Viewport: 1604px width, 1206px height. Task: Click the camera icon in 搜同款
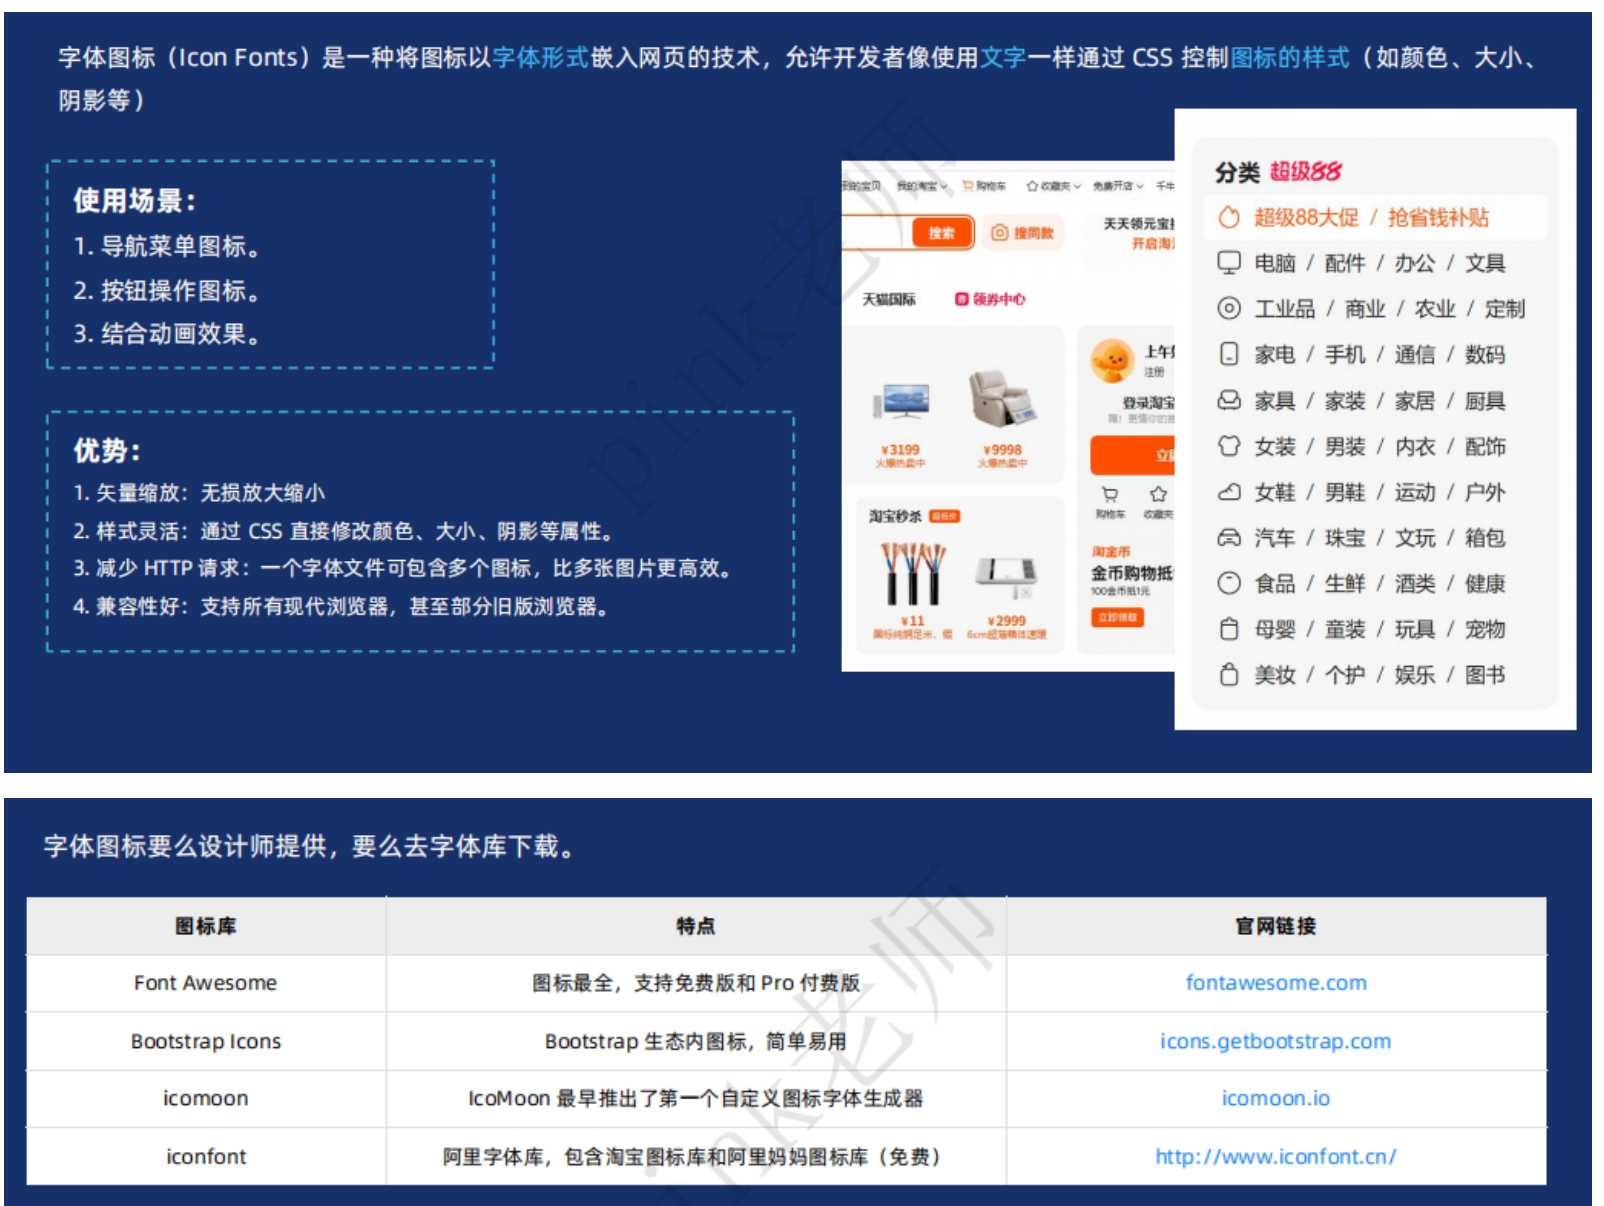tap(999, 233)
